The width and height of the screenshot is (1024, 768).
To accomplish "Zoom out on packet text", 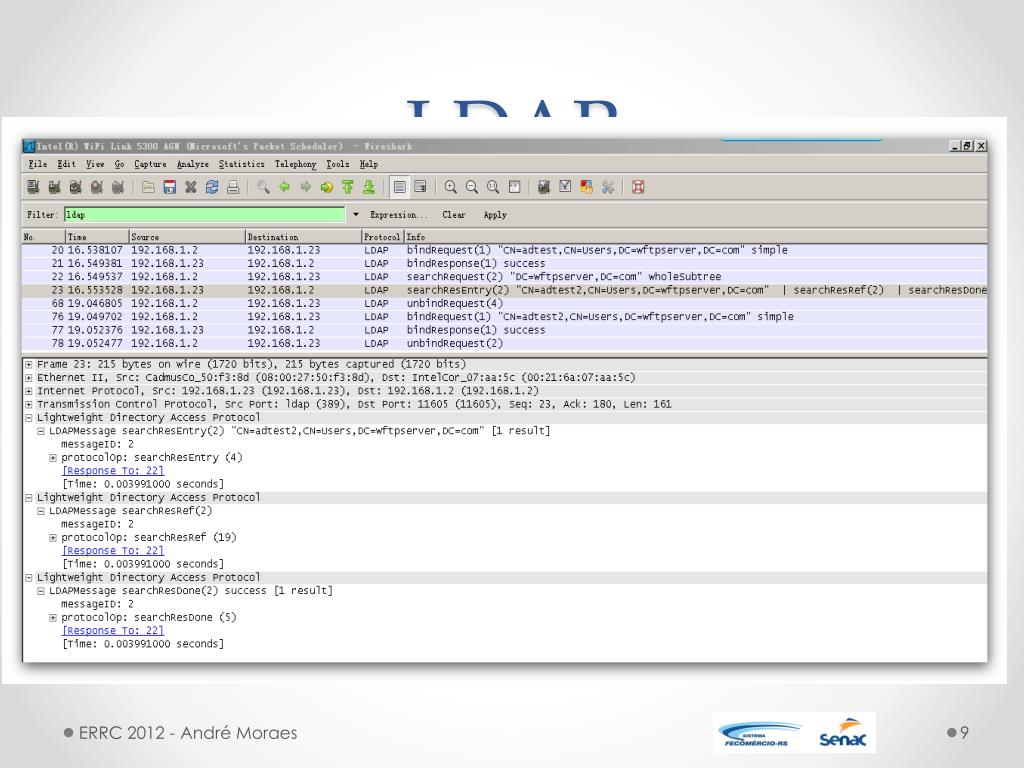I will [x=472, y=187].
